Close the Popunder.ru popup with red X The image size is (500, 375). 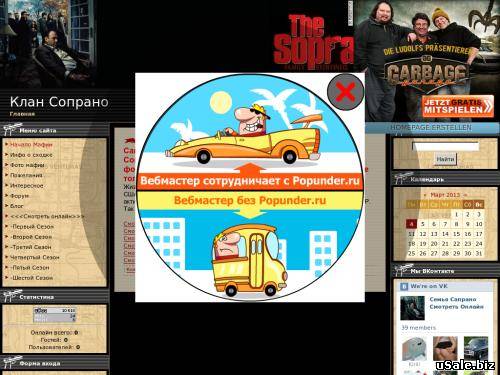pyautogui.click(x=345, y=92)
